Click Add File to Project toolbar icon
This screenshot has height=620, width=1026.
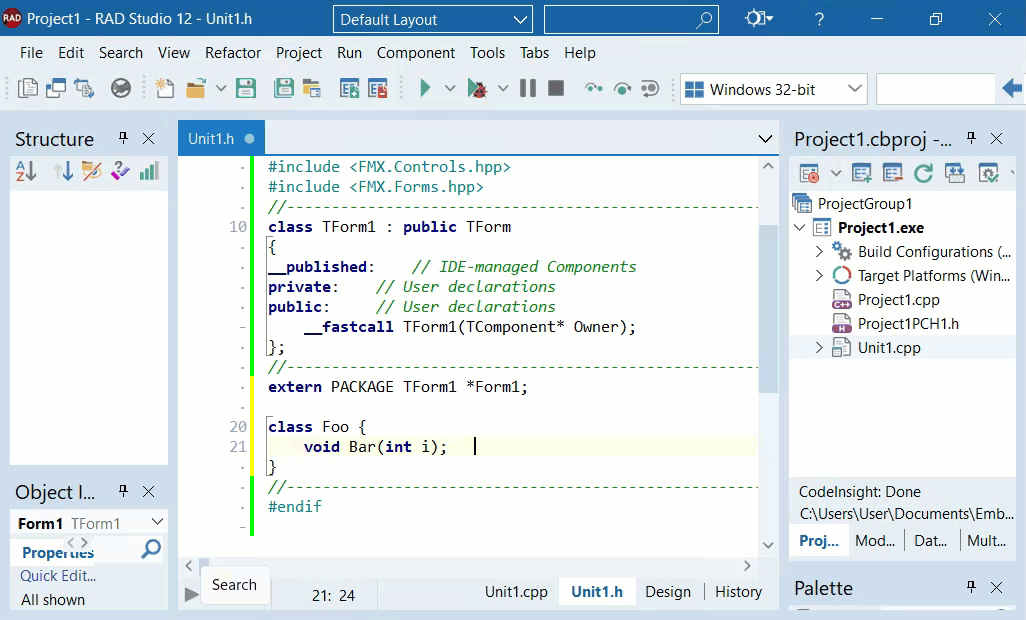point(349,88)
